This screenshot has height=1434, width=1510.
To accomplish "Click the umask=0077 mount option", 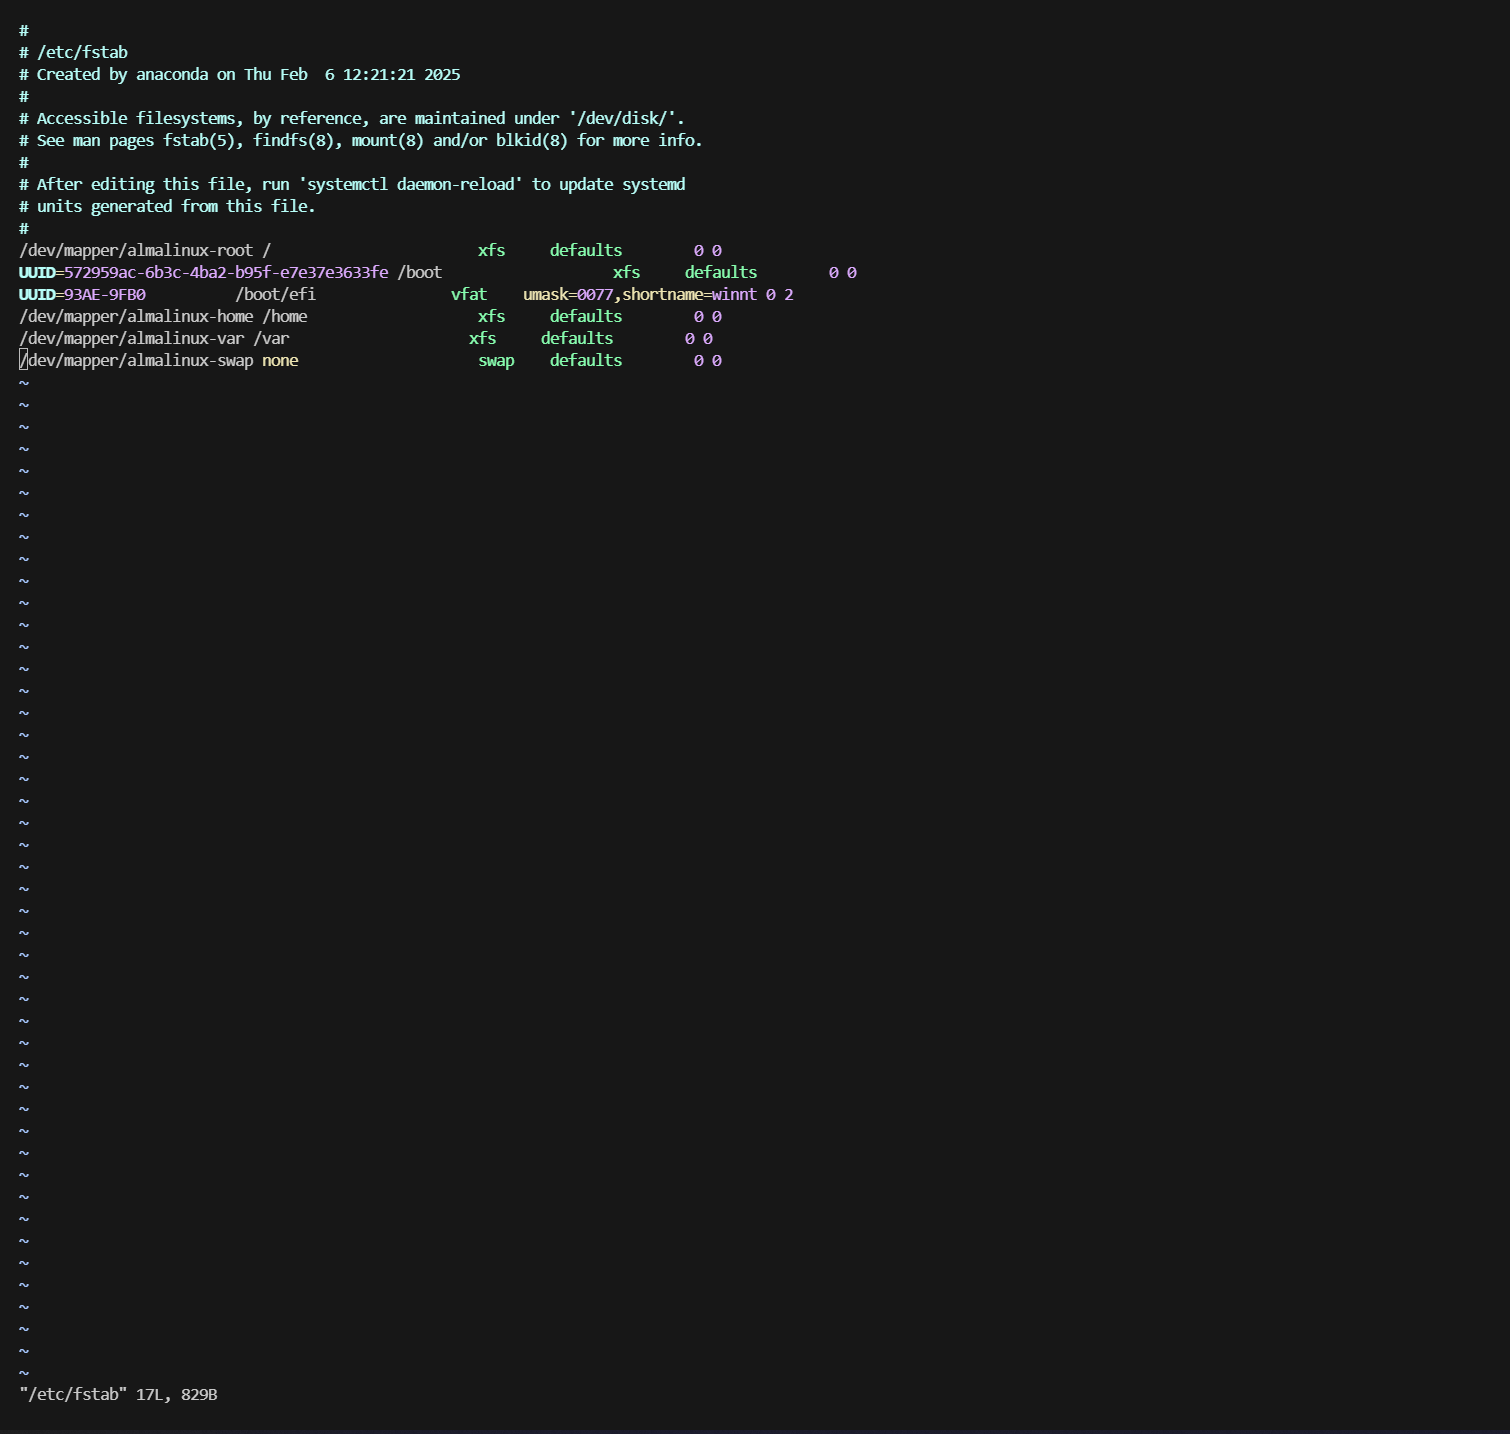I will [x=567, y=294].
